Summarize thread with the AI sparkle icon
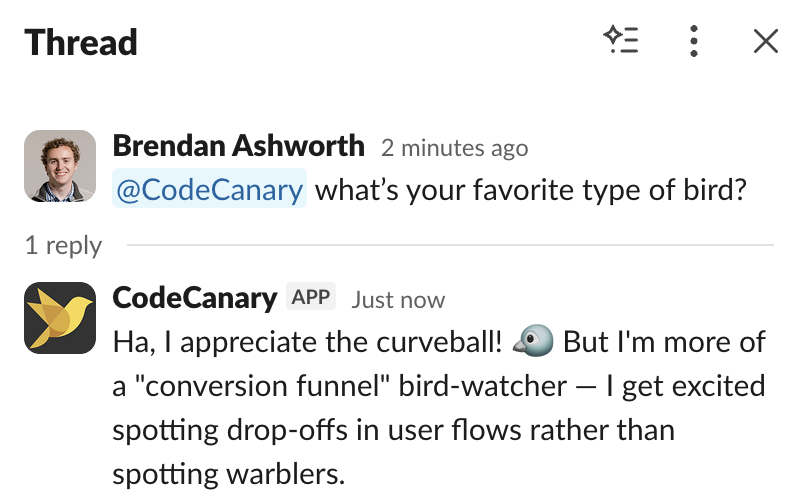Screen dimensions: 796x498 [621, 41]
